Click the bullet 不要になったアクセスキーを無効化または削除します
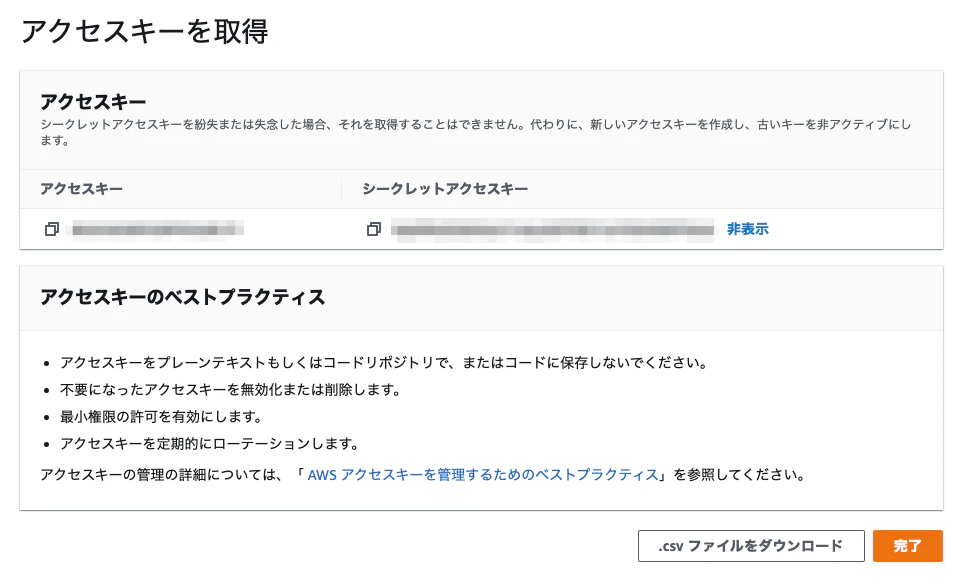The image size is (967, 587). (x=230, y=390)
